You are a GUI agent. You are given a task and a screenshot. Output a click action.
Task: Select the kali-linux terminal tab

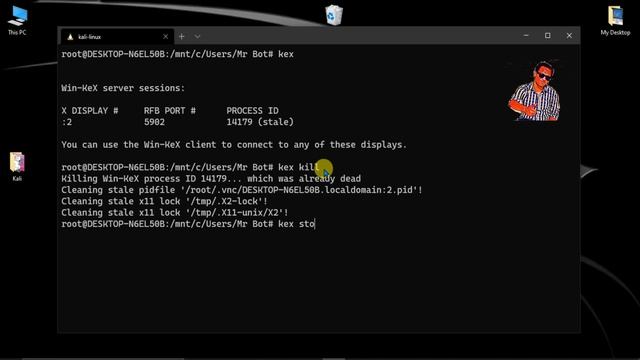[x=117, y=37]
